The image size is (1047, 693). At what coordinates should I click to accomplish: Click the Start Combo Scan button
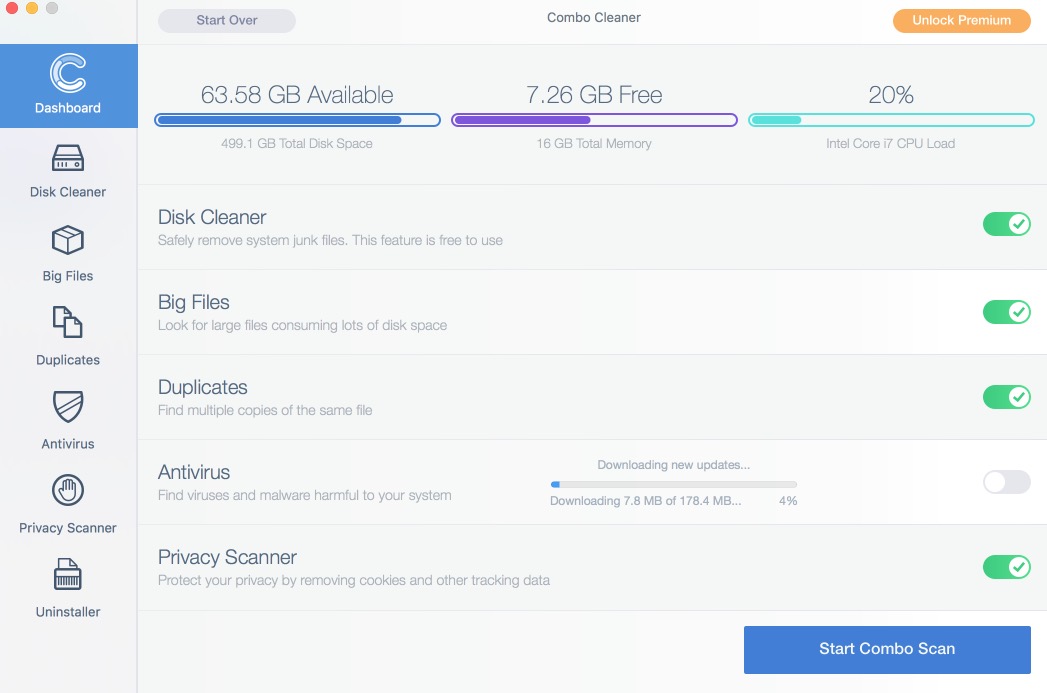tap(887, 649)
